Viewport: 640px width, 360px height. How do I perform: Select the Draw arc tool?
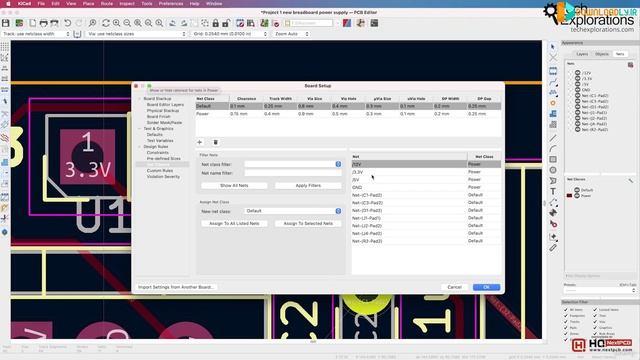coord(553,149)
